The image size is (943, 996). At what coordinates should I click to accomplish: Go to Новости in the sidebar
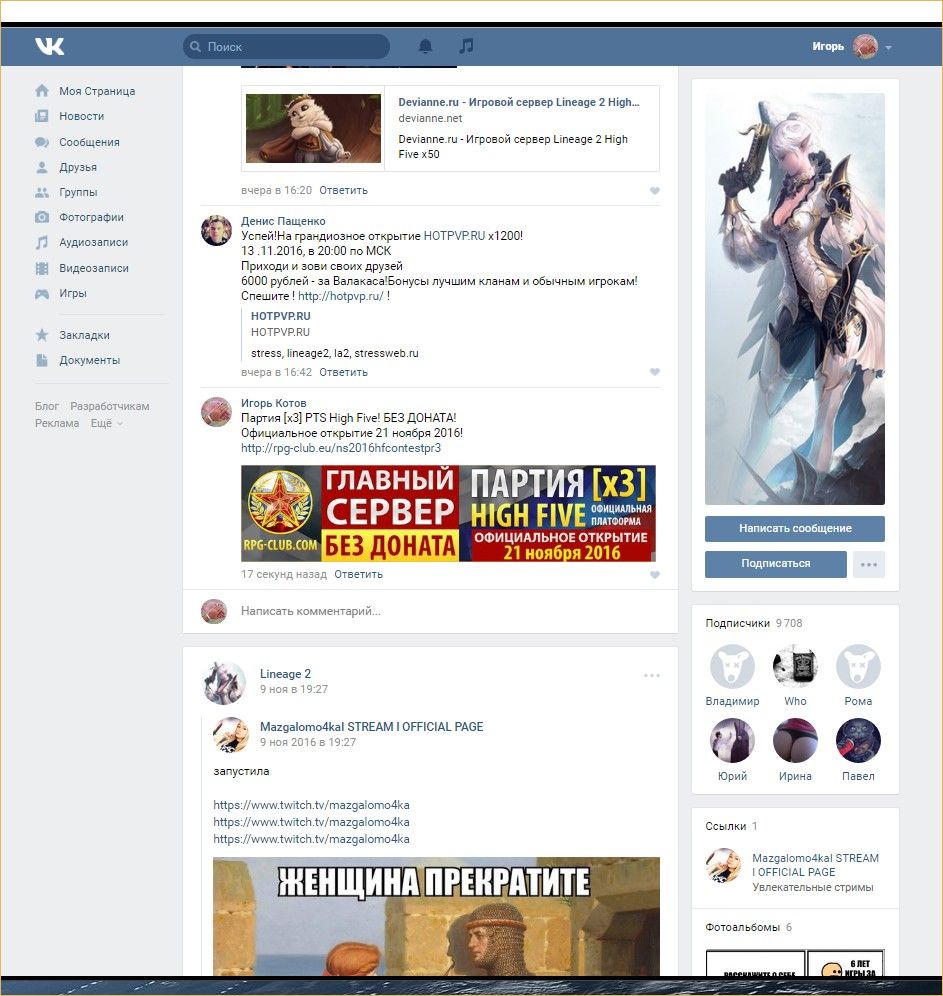click(x=82, y=116)
